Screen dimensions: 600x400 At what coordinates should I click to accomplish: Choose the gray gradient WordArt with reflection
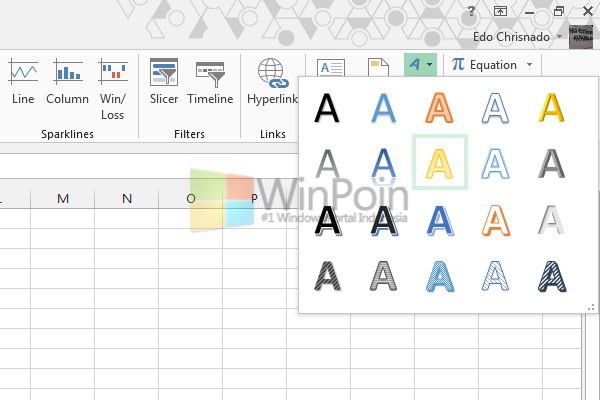[x=328, y=164]
